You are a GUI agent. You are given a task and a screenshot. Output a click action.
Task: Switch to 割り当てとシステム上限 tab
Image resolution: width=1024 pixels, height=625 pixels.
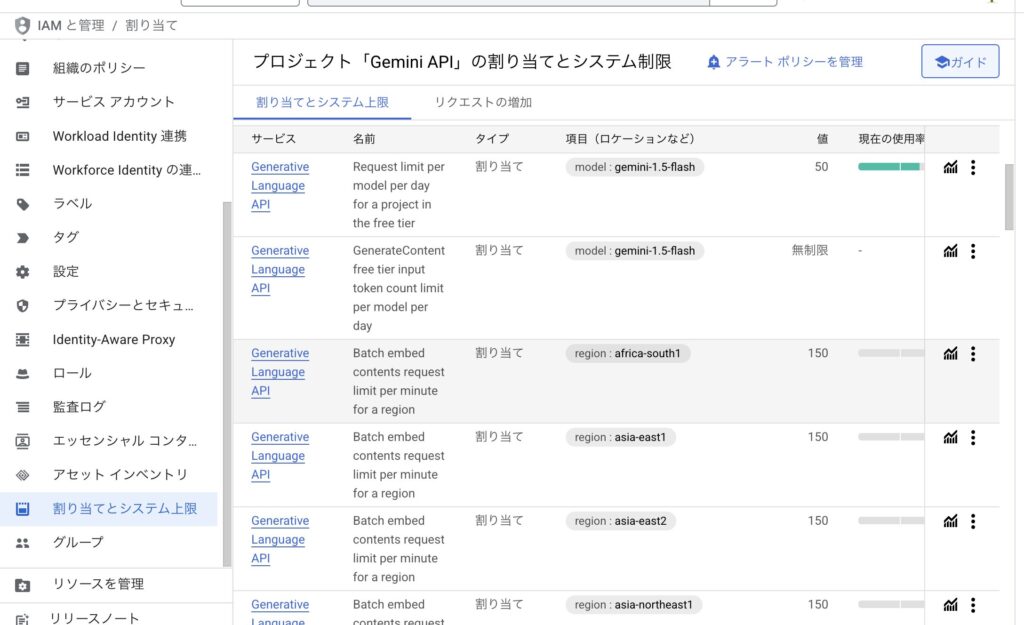(322, 103)
